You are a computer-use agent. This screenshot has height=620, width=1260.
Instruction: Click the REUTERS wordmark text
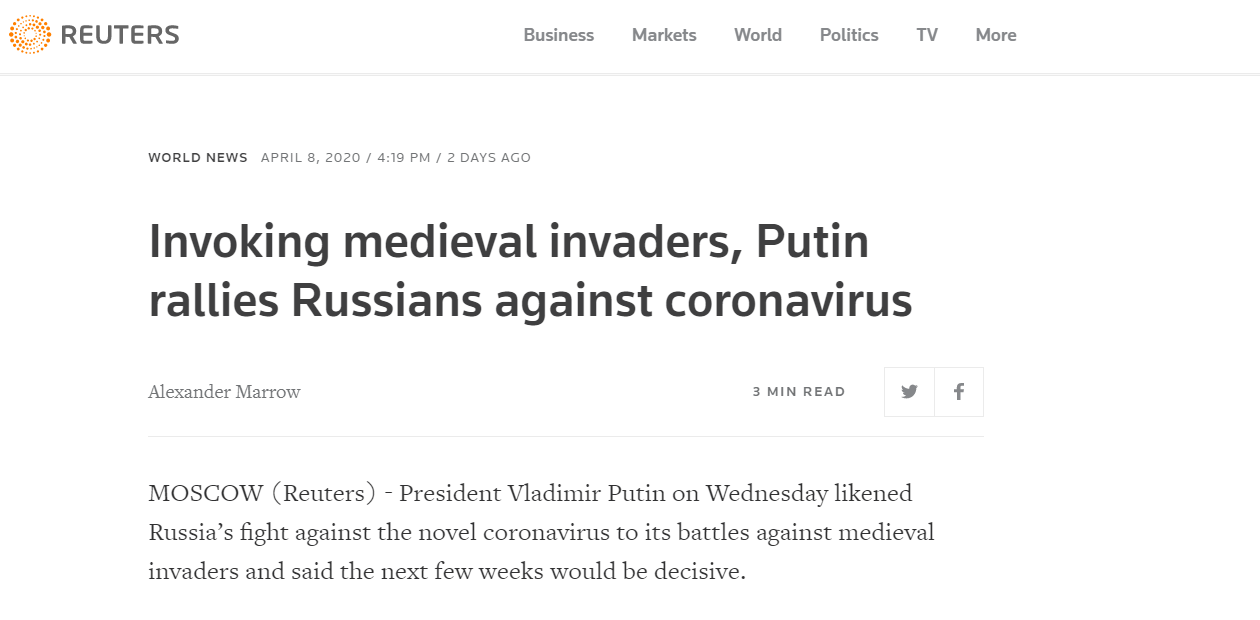(120, 35)
